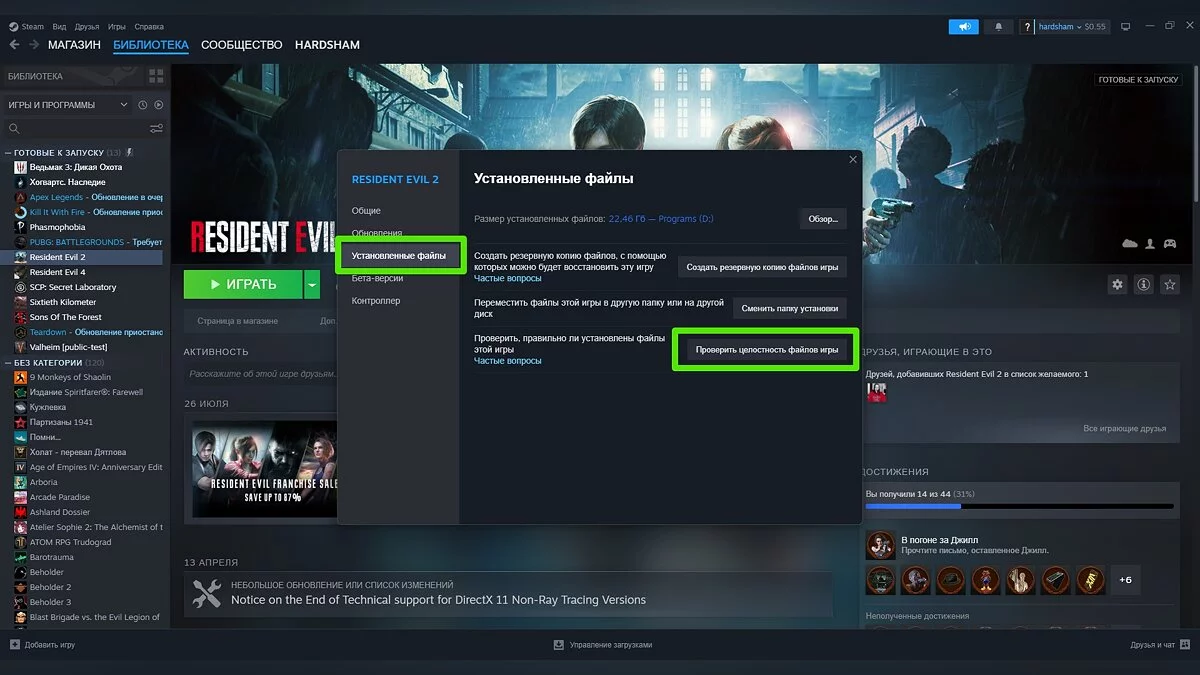1200x675 pixels.
Task: Open the collections grid view icon
Action: point(156,76)
